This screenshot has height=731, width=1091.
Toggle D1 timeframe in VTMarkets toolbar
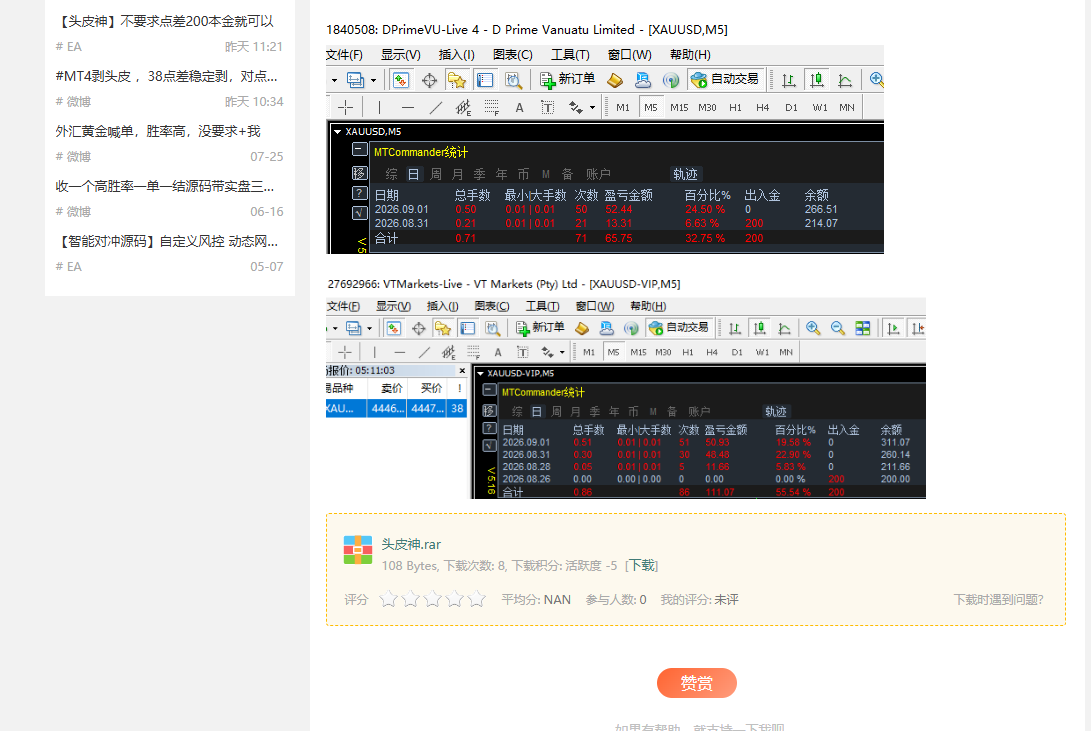coord(737,352)
